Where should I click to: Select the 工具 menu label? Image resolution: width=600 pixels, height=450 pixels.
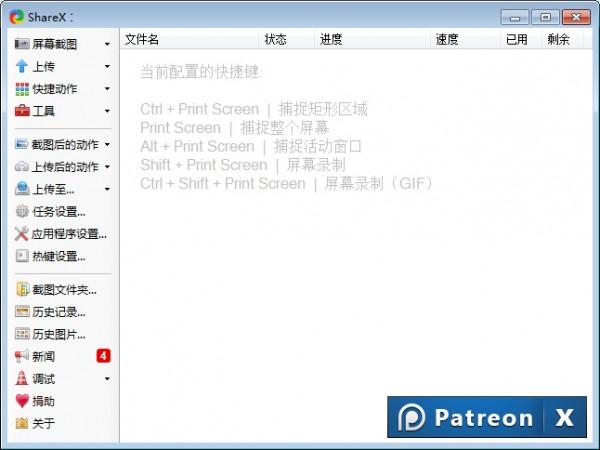[x=43, y=111]
